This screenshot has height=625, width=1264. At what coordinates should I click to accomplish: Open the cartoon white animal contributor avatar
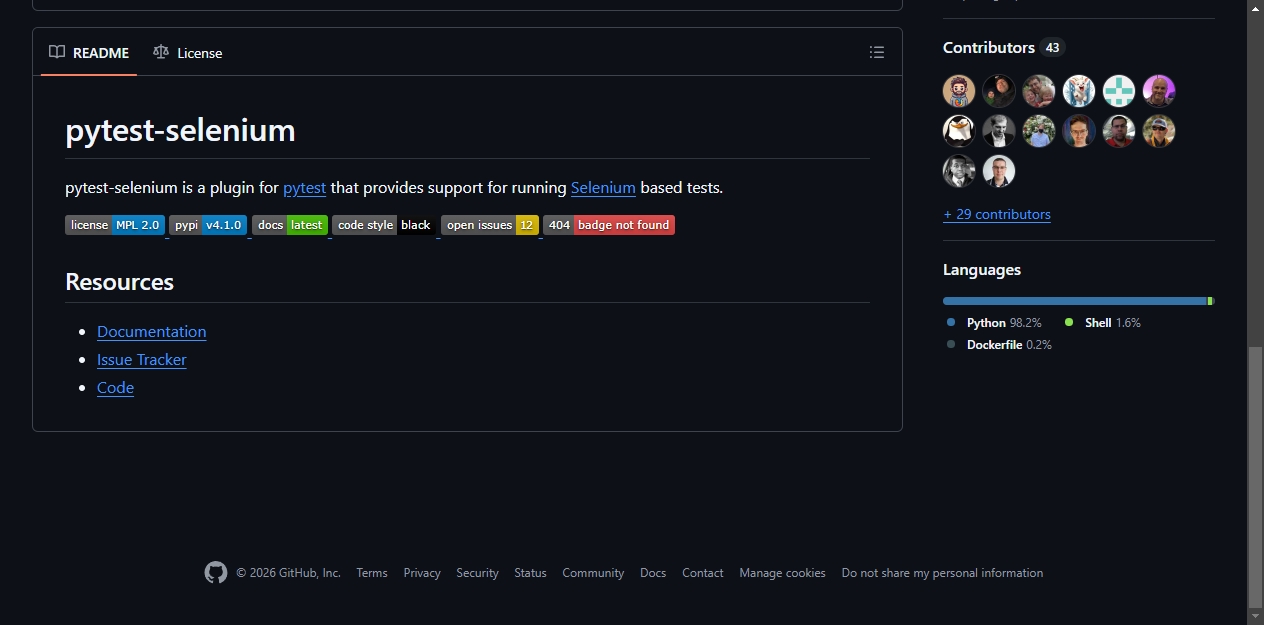click(x=1079, y=91)
